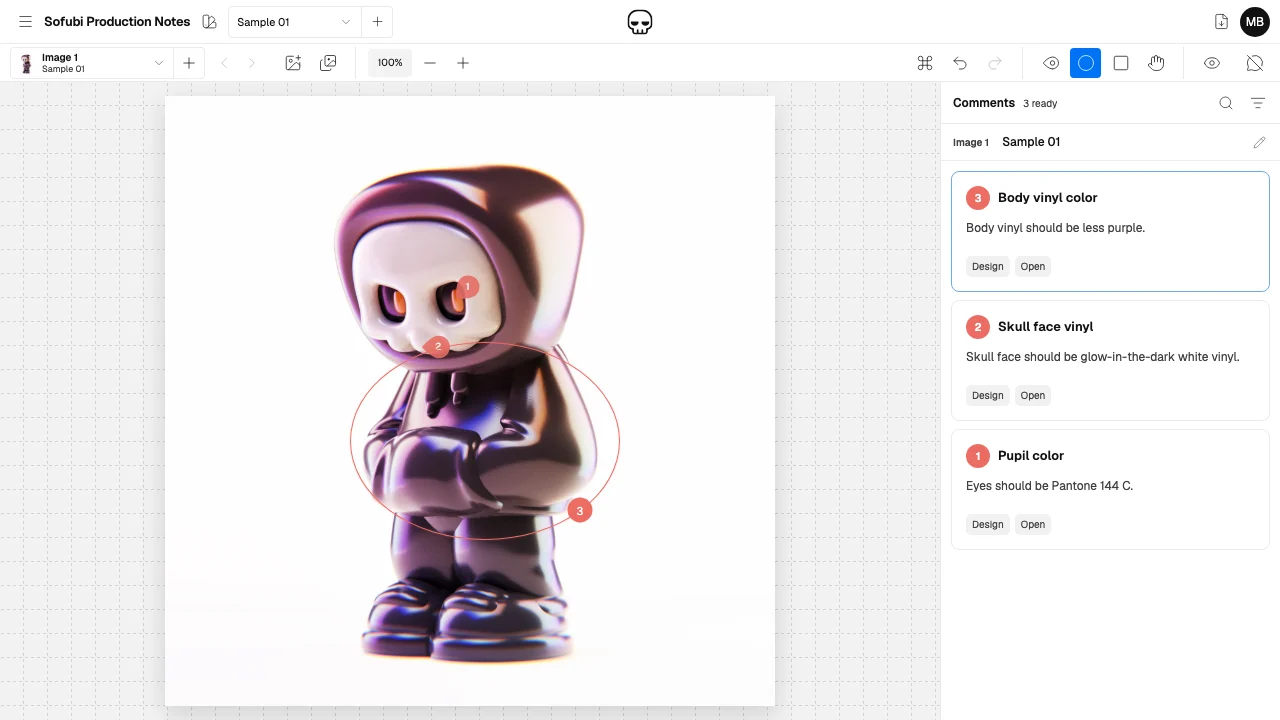Toggle the comments panel hide icon
Screen dimensions: 1280x720
(x=1255, y=63)
